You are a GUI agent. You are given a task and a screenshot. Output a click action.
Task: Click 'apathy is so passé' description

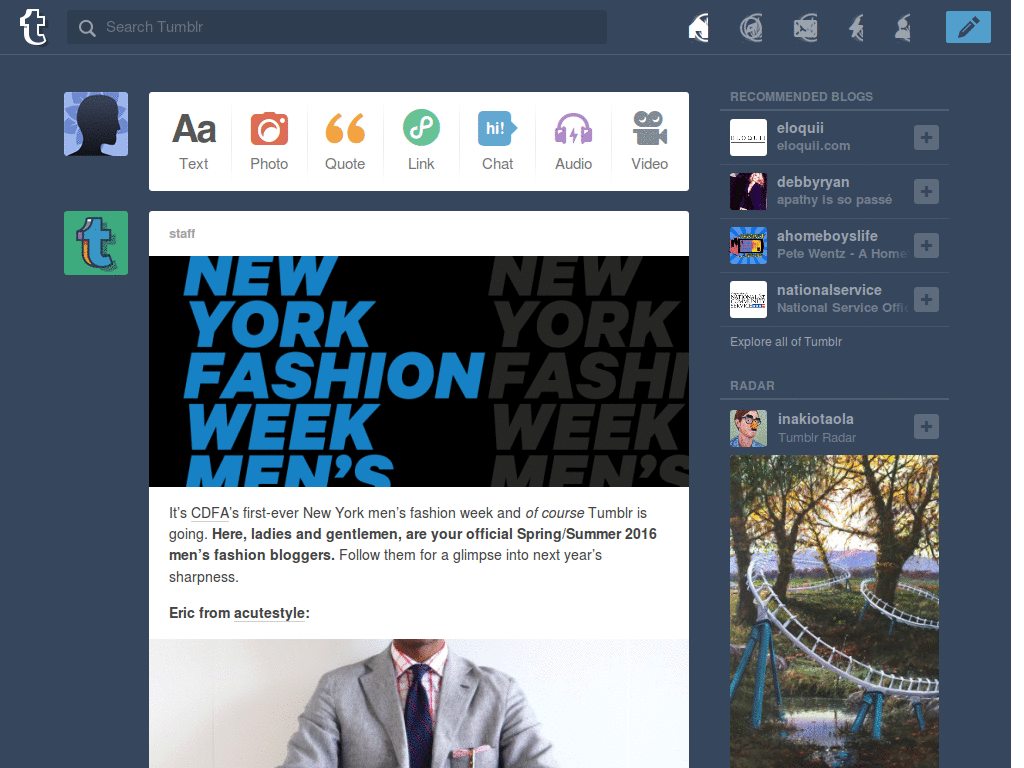point(834,200)
